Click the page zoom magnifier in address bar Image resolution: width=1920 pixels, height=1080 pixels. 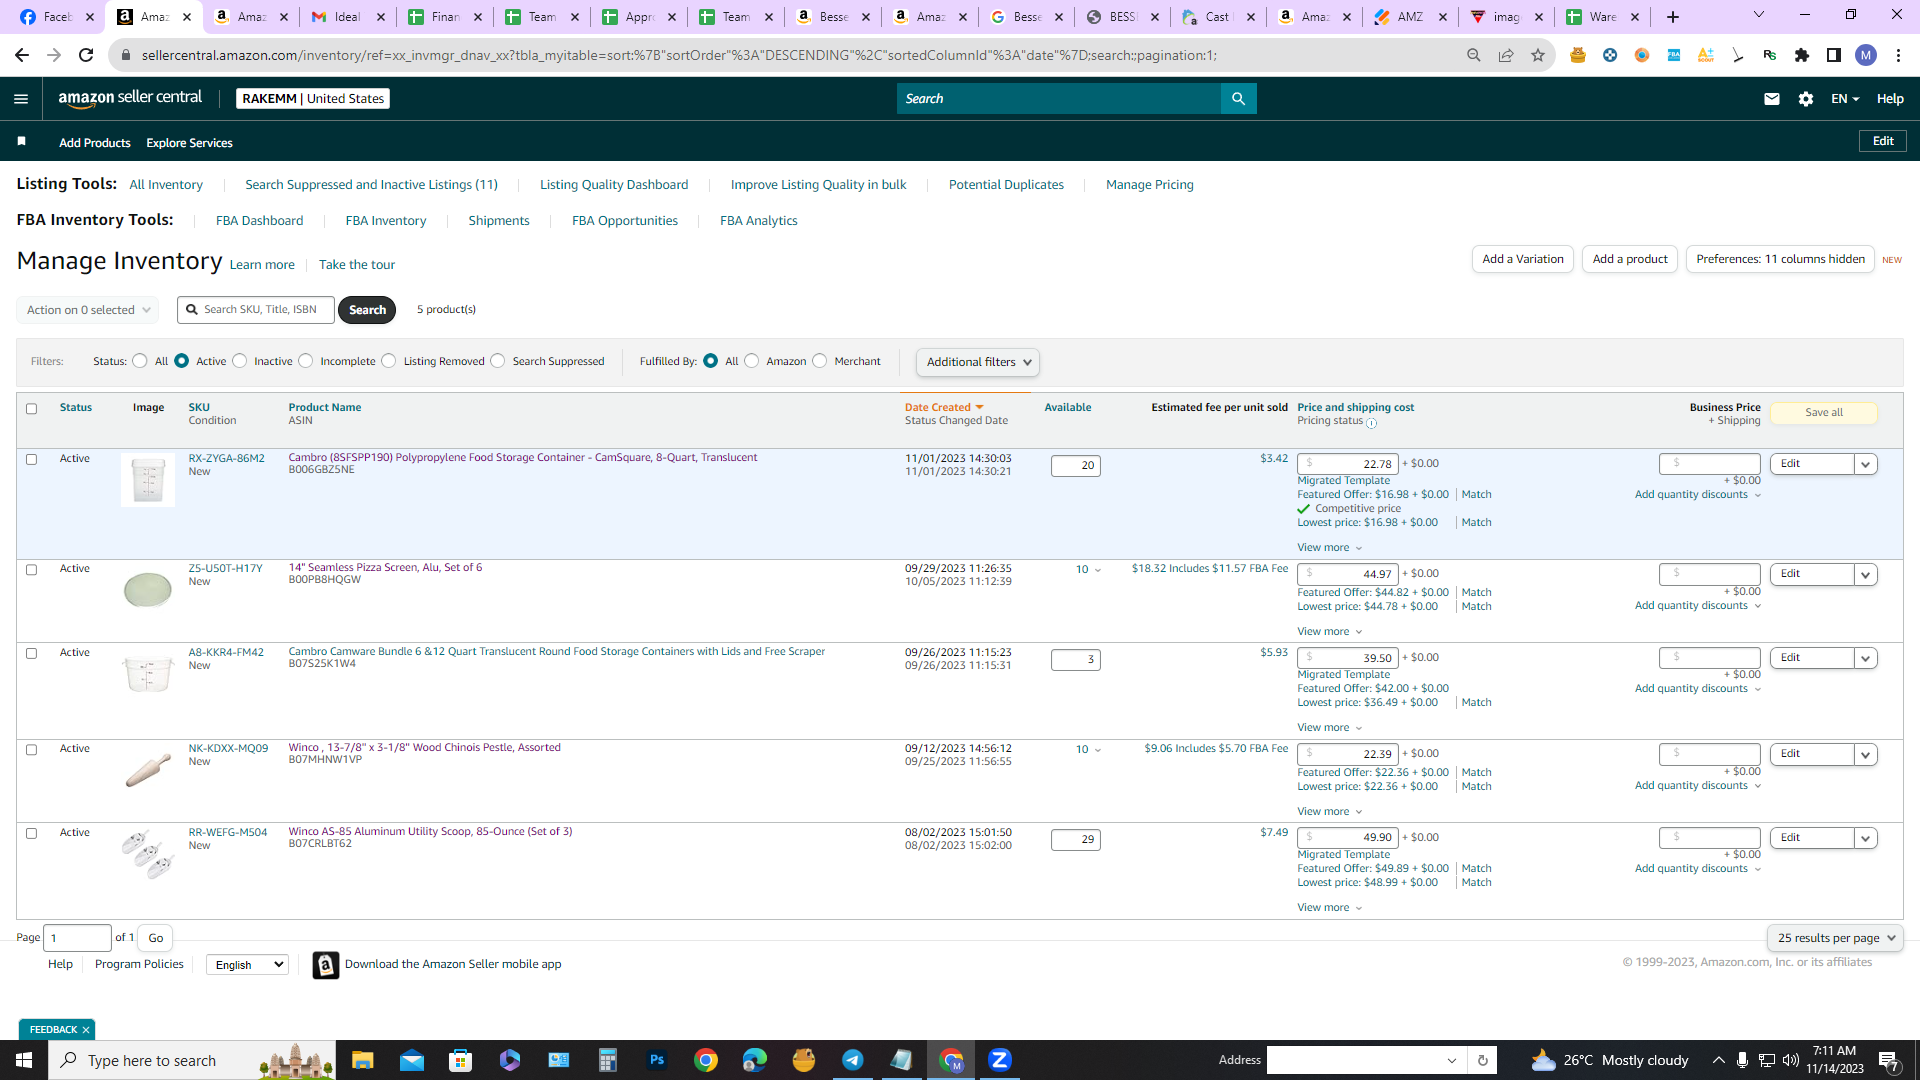point(1474,55)
